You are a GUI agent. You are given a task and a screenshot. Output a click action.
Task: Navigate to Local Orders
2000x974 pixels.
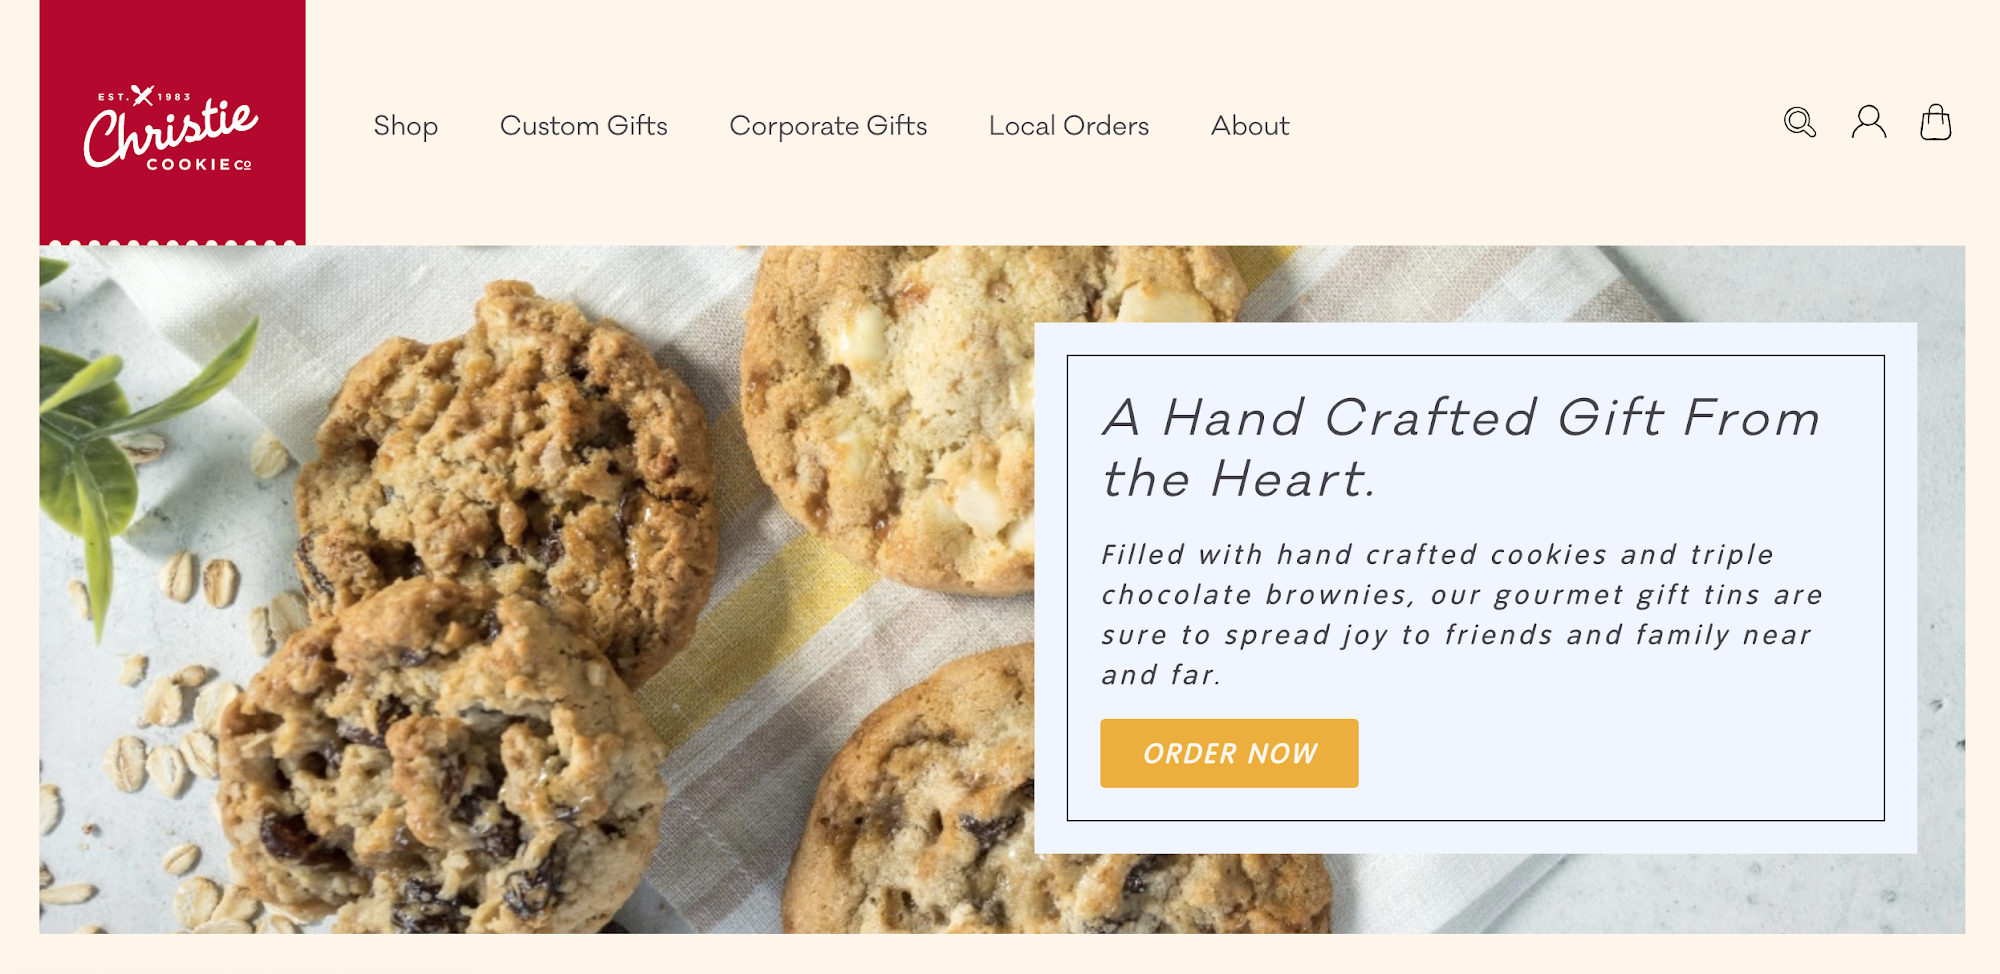point(1068,126)
